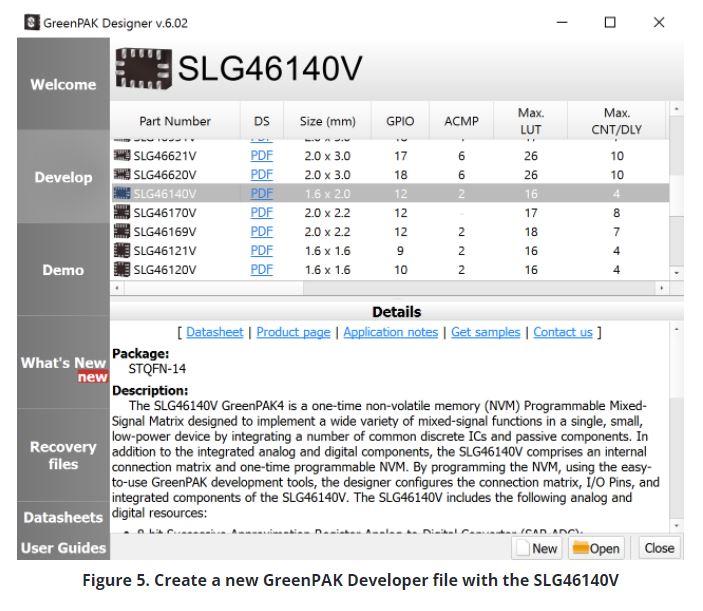Screen dimensions: 703x611
Task: Open the User Guides tab
Action: point(63,547)
